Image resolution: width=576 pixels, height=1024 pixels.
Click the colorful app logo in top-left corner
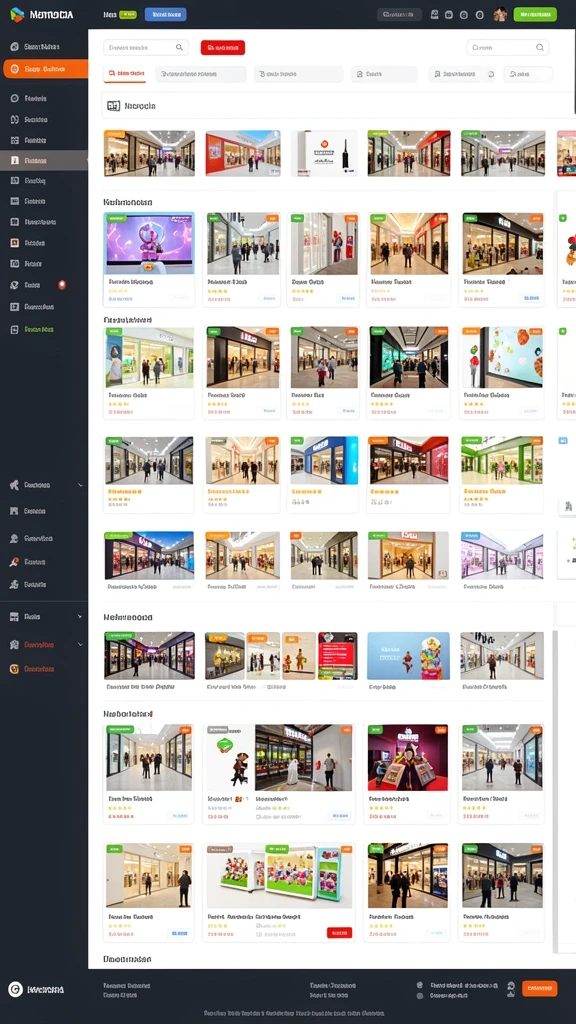point(17,14)
